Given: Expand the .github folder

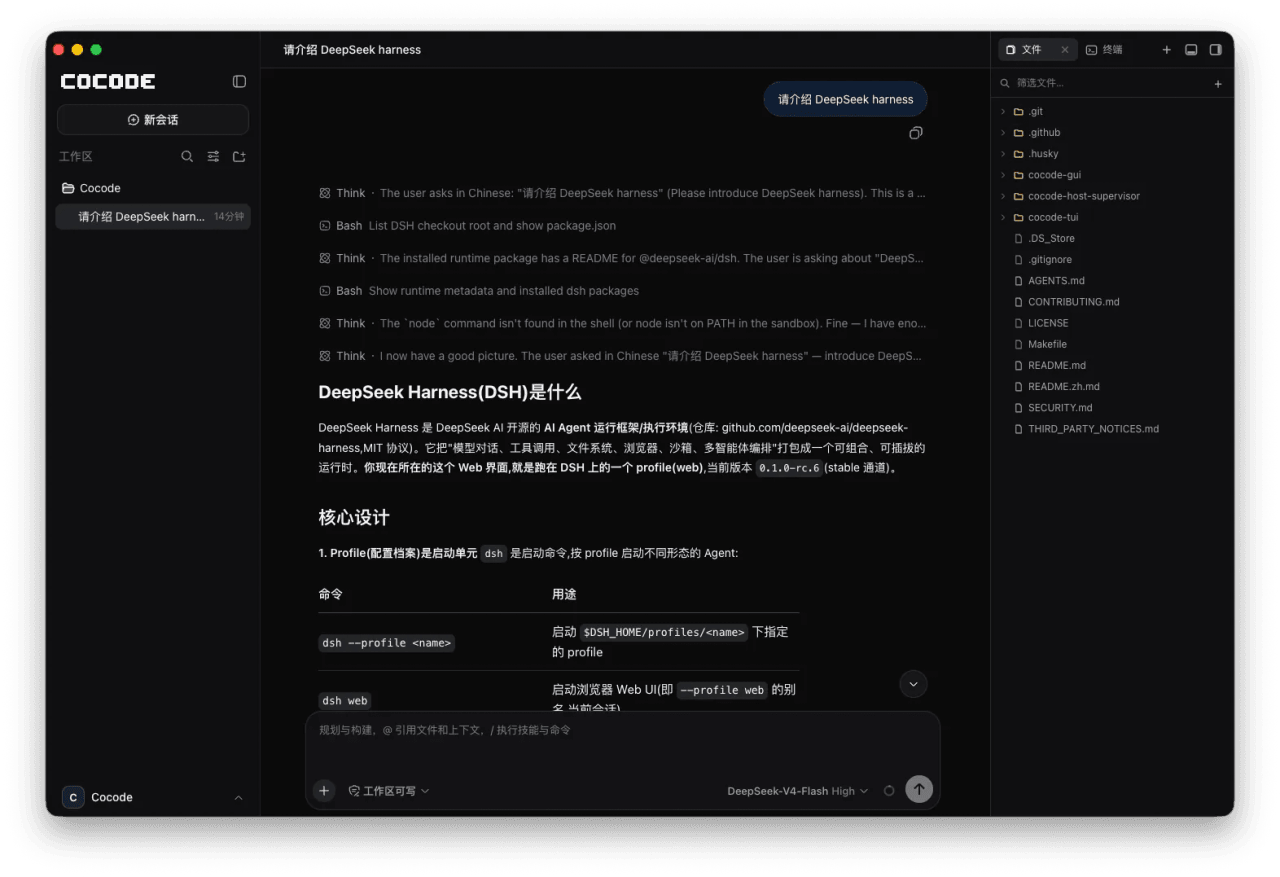Looking at the screenshot, I should [1003, 132].
